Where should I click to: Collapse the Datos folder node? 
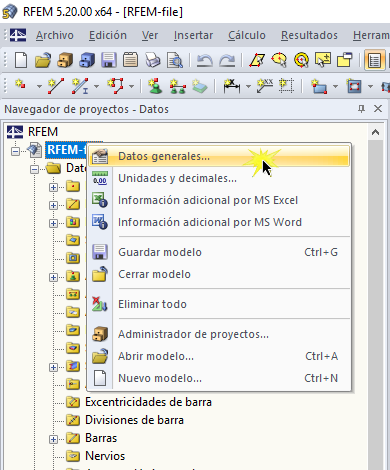34,169
